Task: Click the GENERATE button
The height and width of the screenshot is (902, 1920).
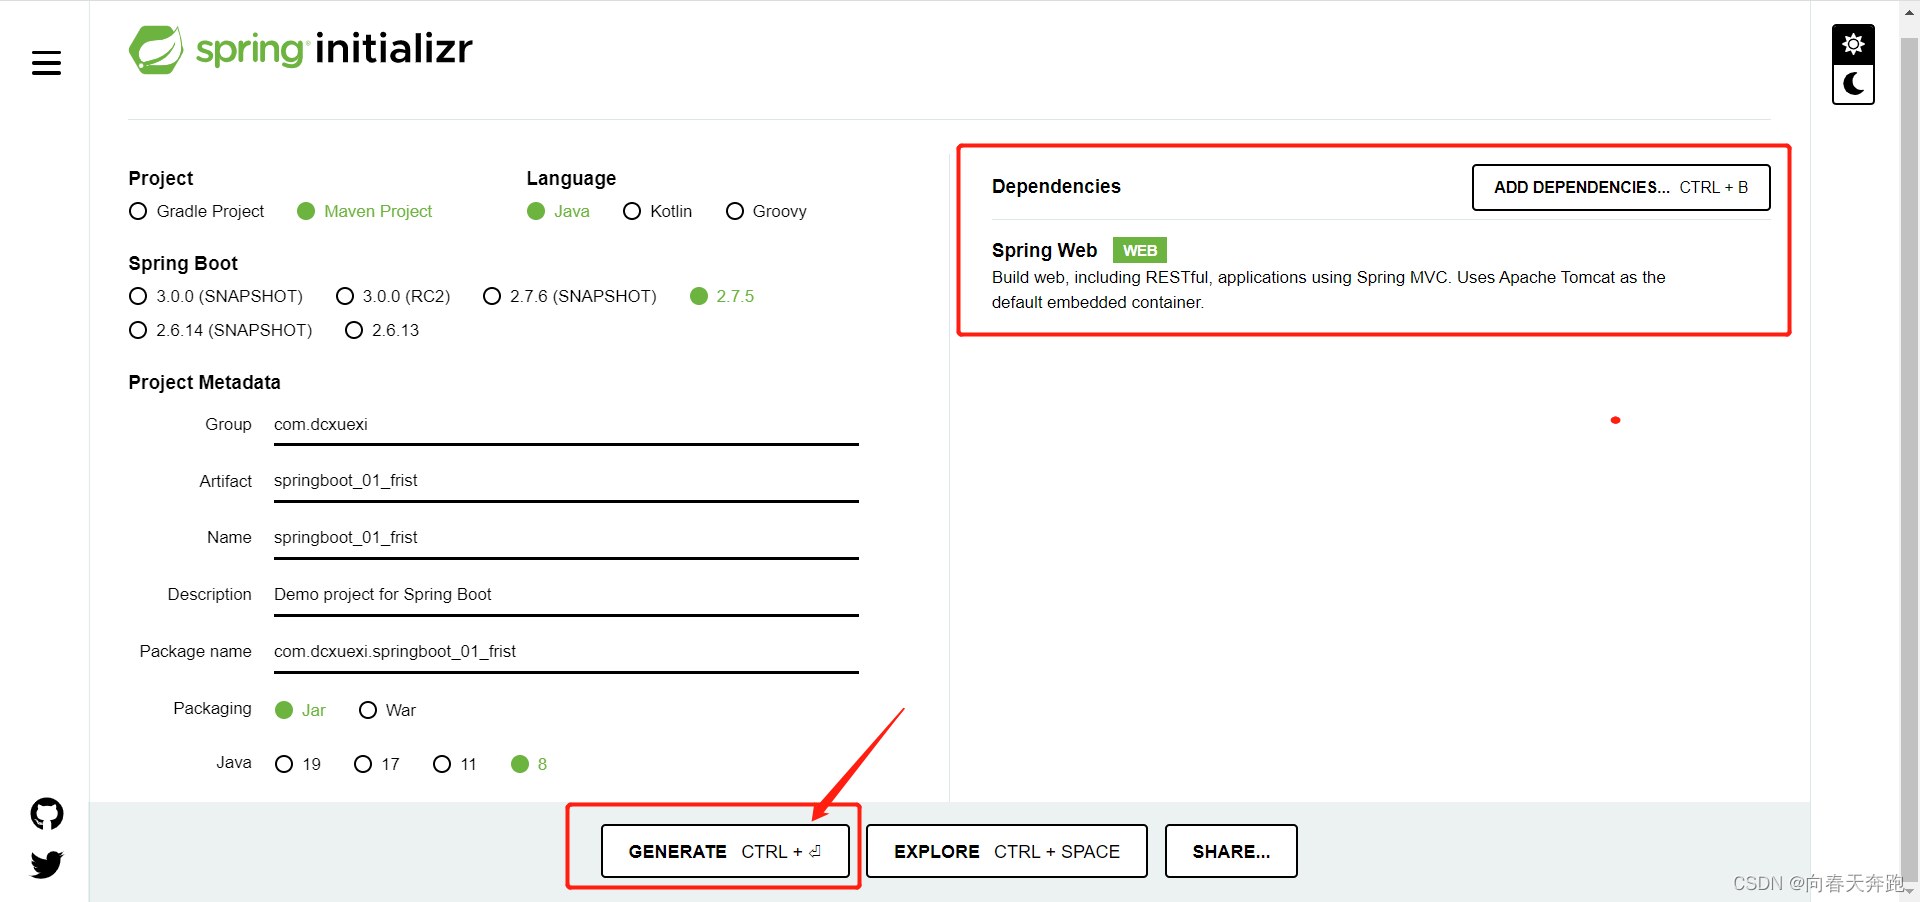Action: [x=725, y=851]
